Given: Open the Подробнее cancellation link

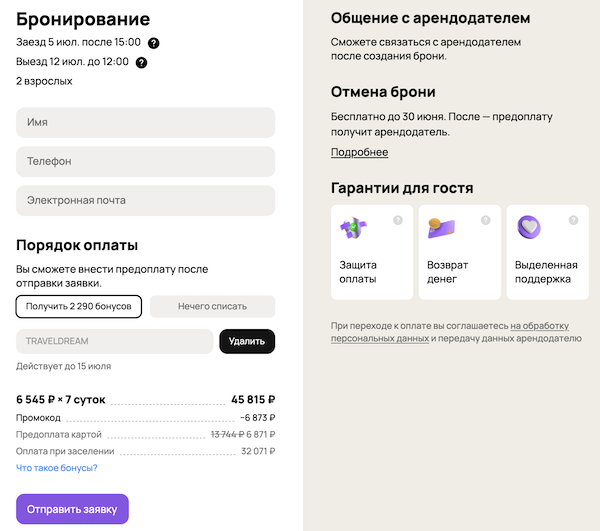Looking at the screenshot, I should (359, 153).
